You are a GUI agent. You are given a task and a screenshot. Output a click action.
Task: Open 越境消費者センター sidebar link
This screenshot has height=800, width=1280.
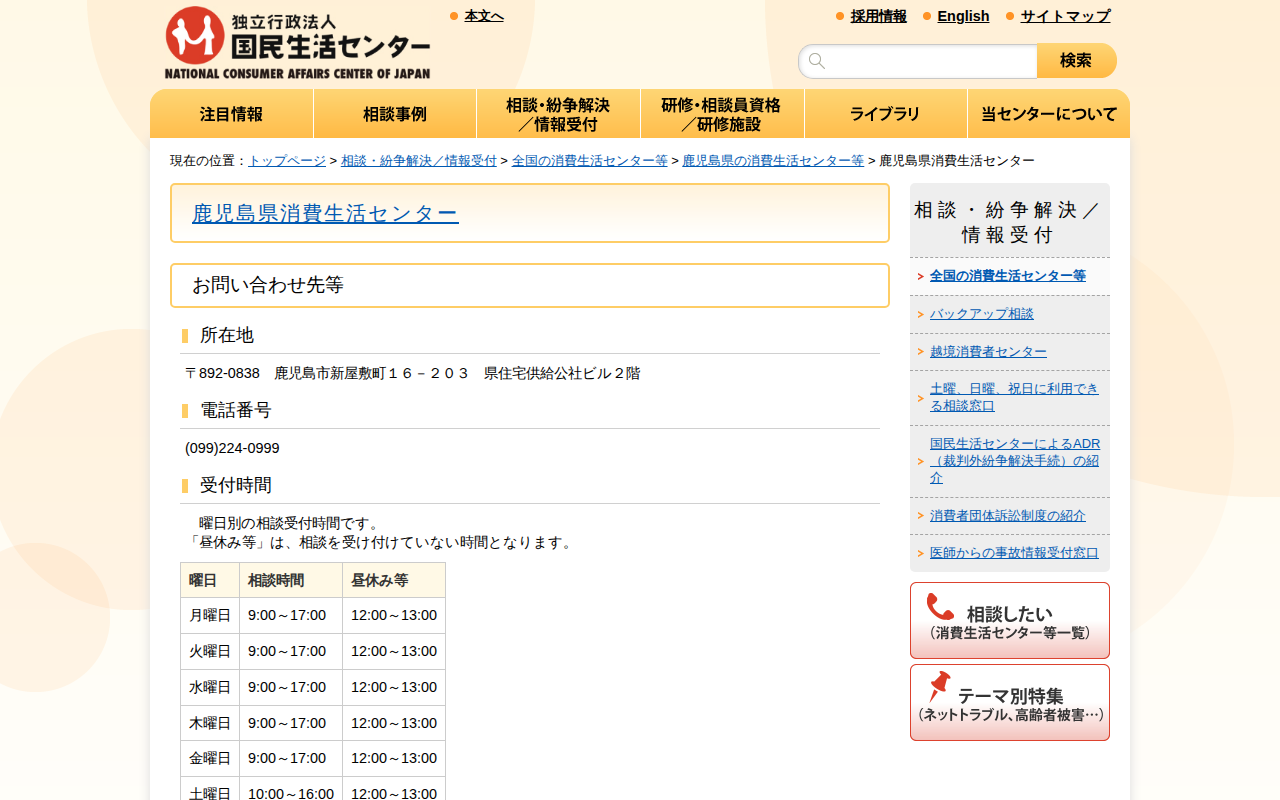(x=988, y=352)
